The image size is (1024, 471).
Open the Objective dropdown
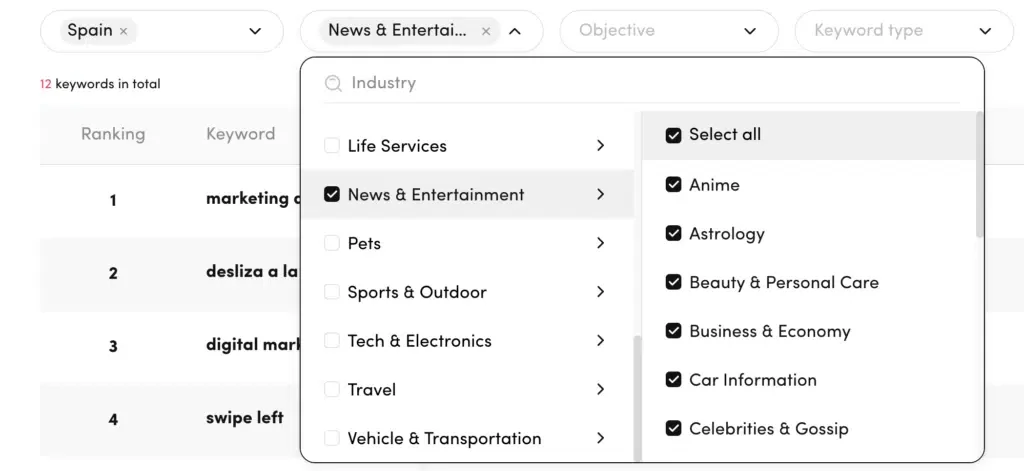[669, 31]
